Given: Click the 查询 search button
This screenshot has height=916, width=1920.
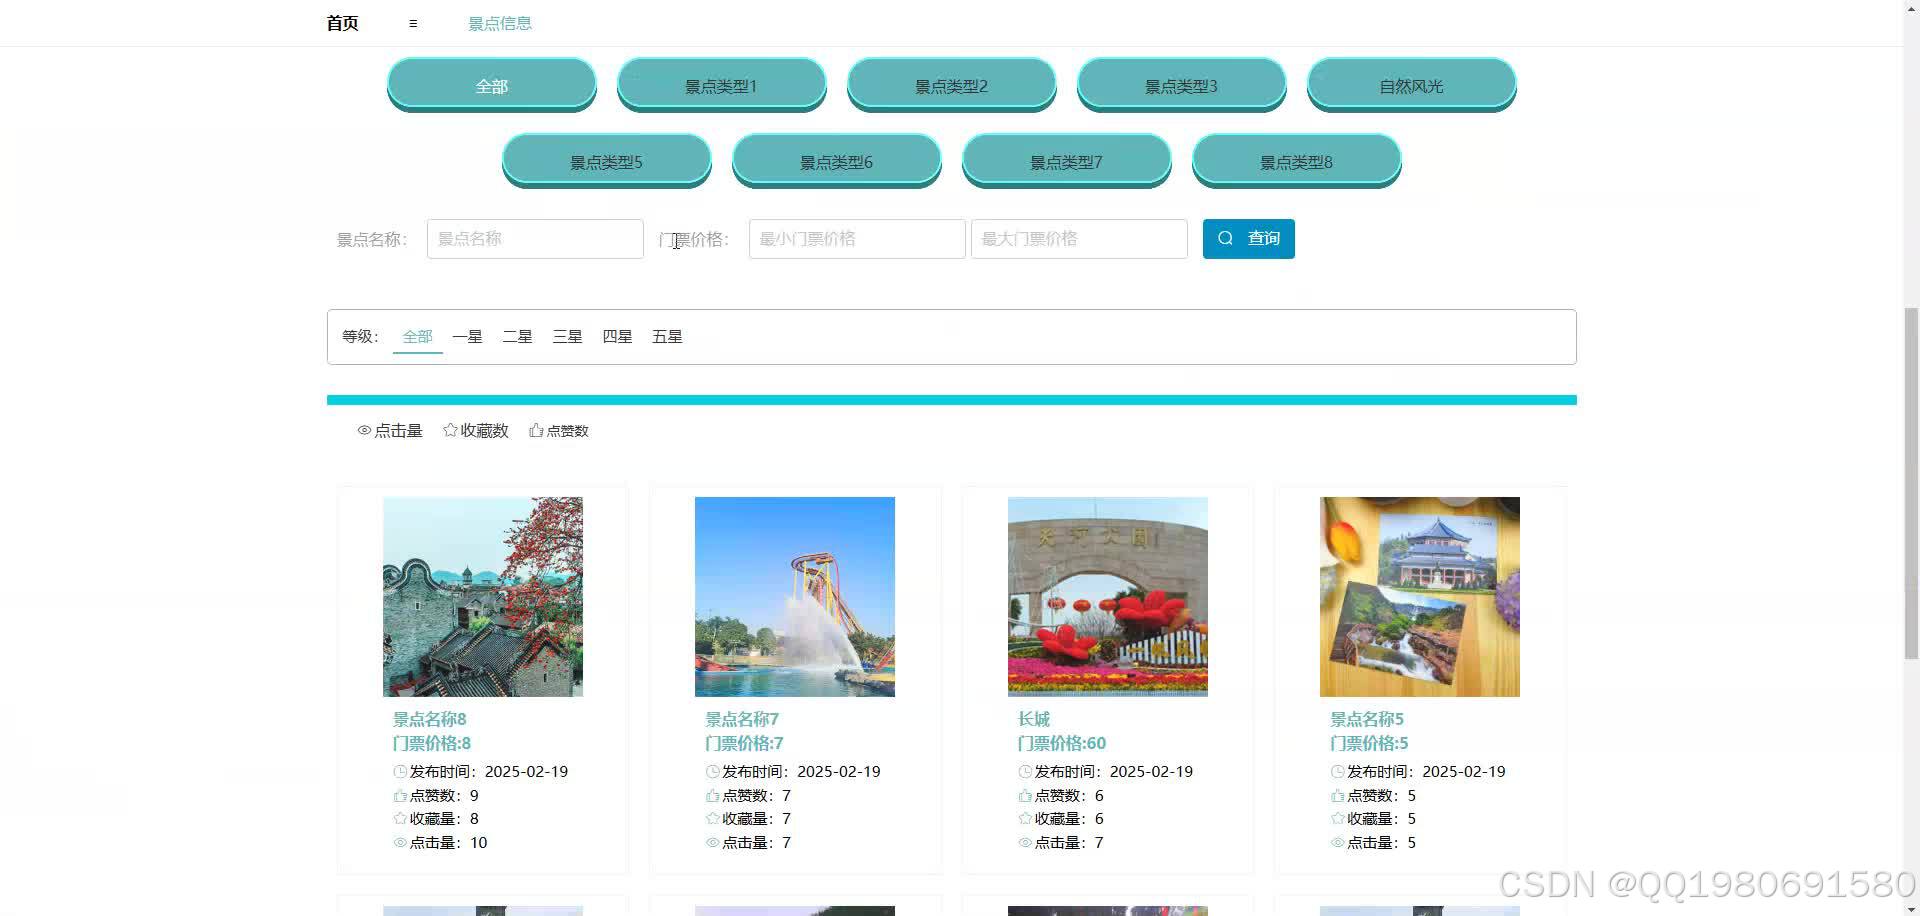Looking at the screenshot, I should pos(1248,238).
